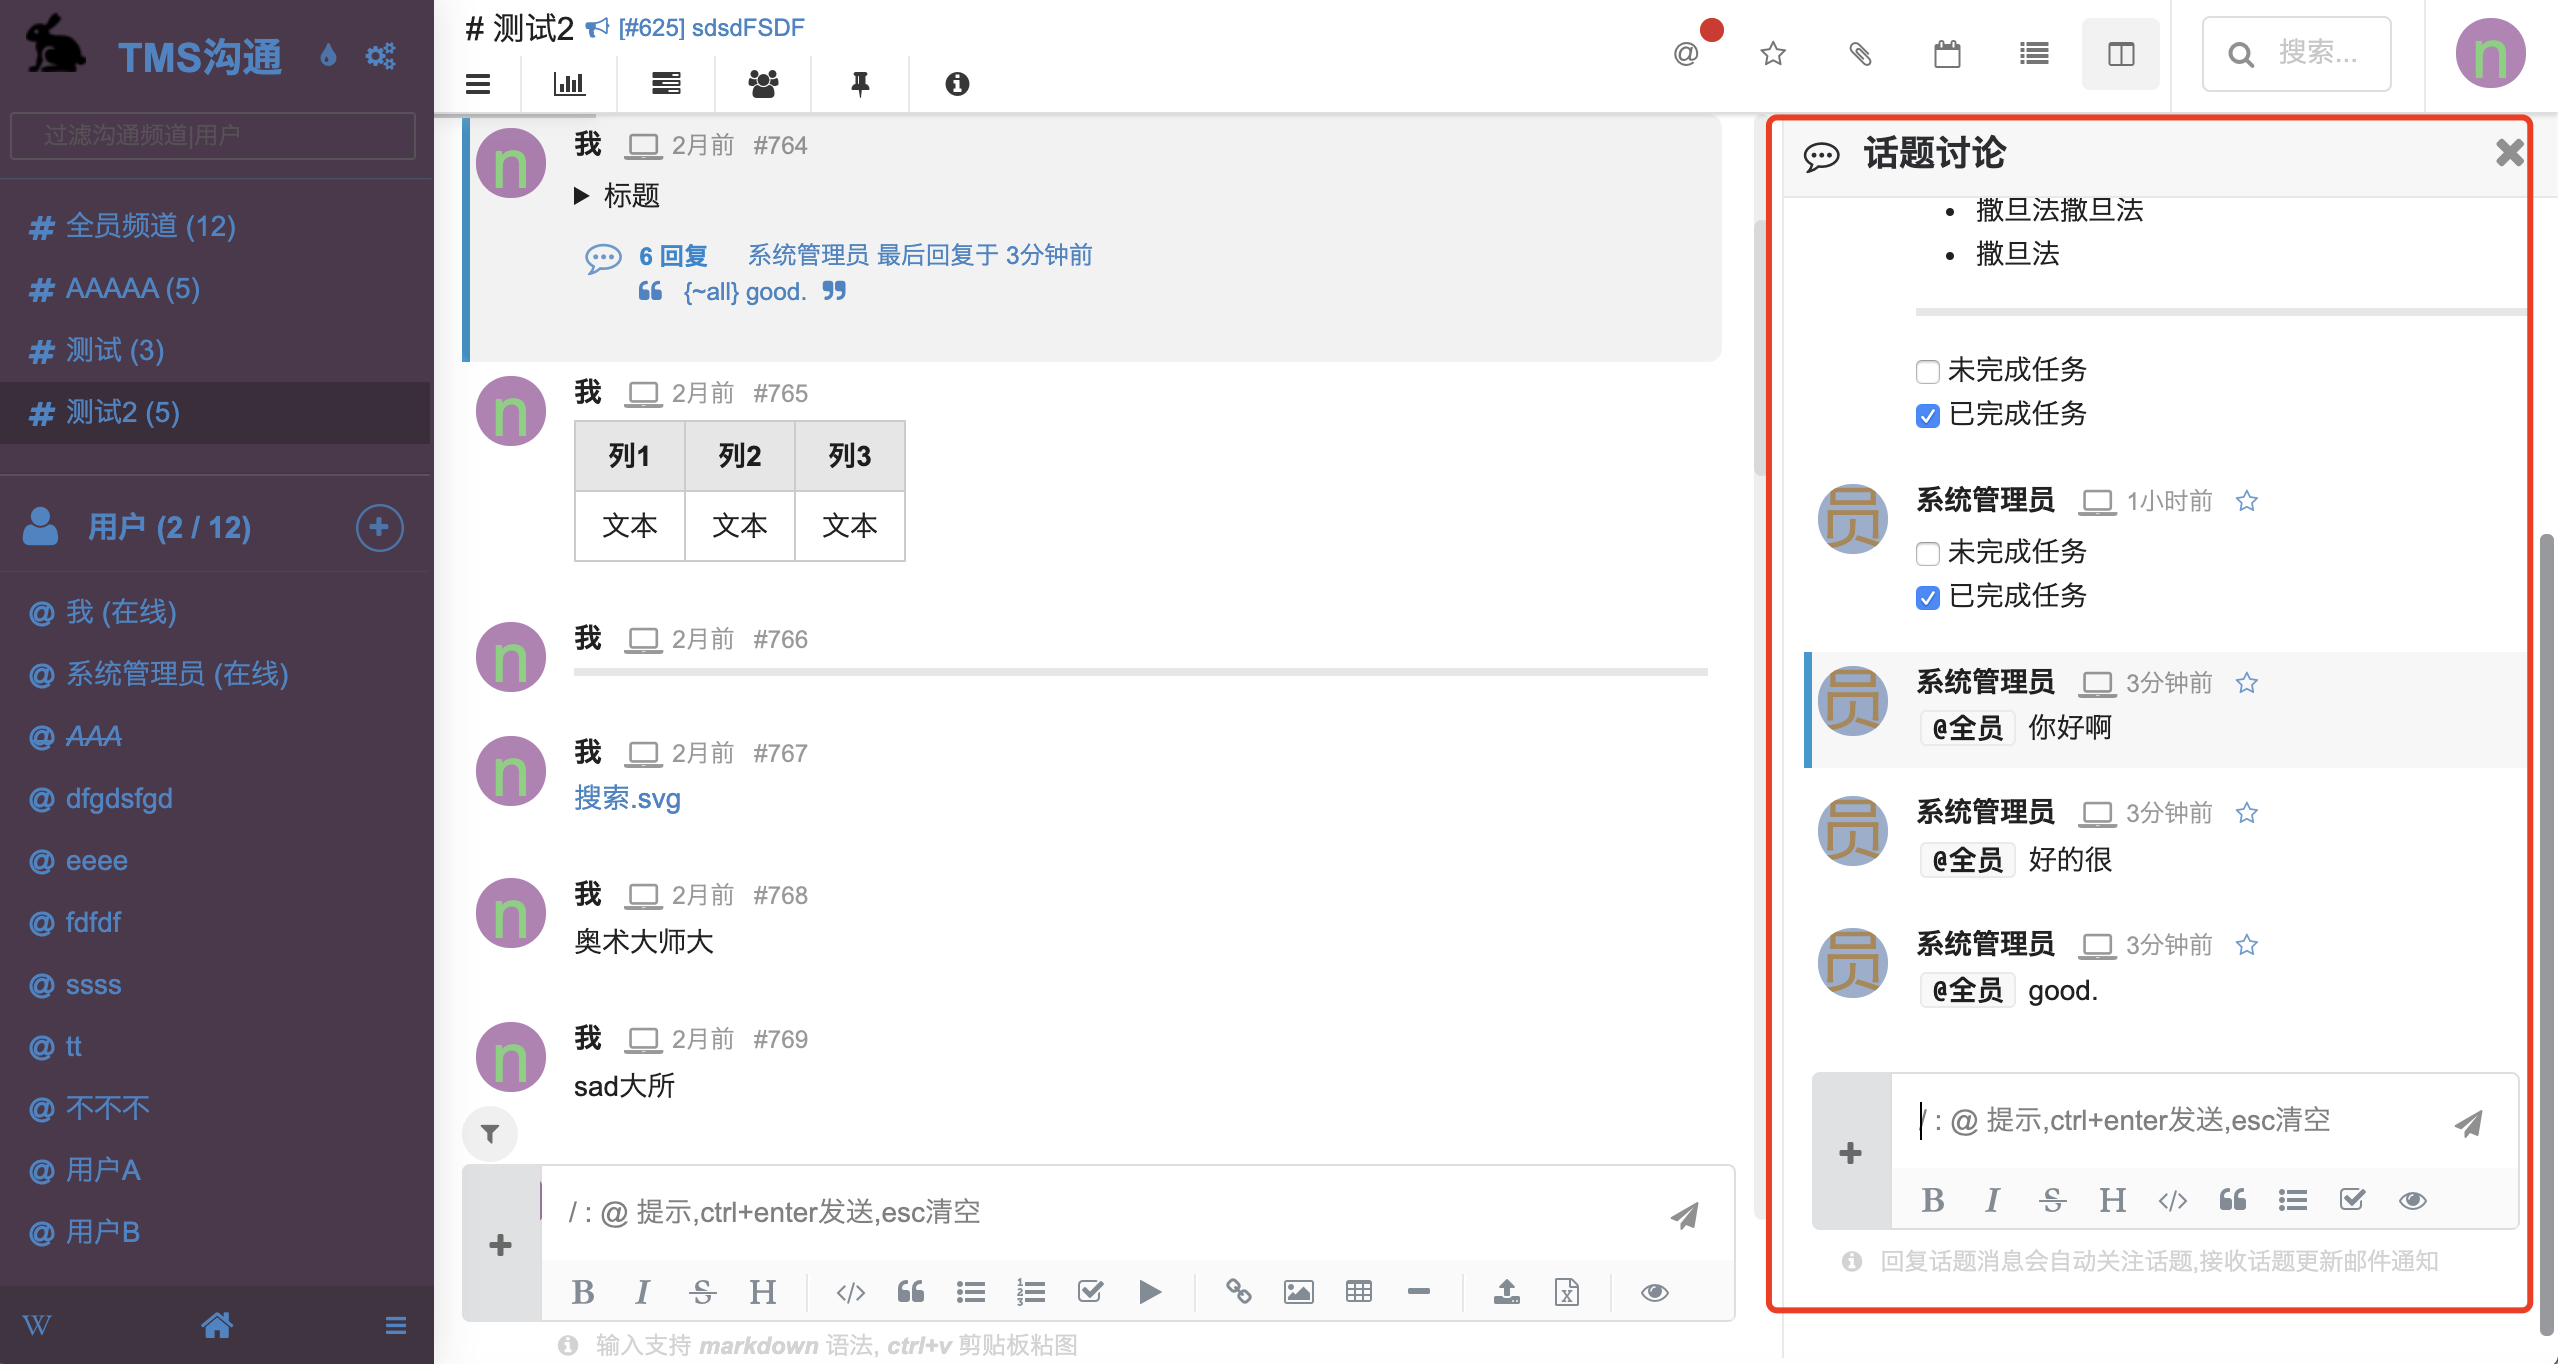
Task: Close the 话题讨论 panel
Action: [x=2509, y=153]
